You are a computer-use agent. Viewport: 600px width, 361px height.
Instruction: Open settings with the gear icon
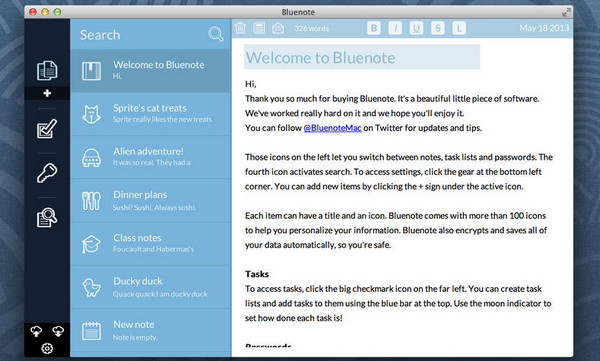pos(47,348)
